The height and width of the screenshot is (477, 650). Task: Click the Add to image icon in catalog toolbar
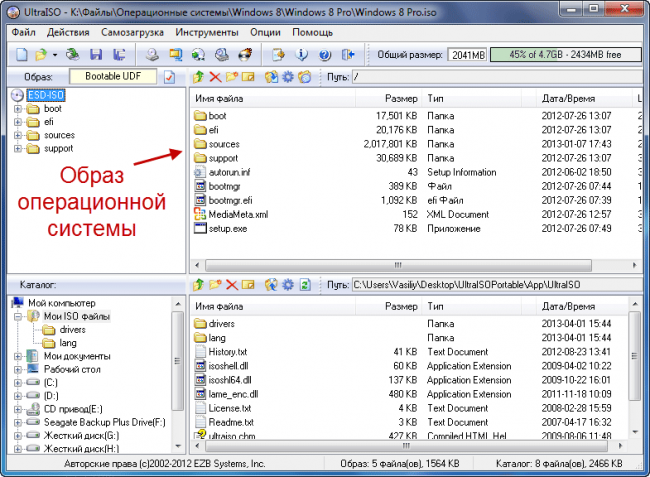point(272,285)
